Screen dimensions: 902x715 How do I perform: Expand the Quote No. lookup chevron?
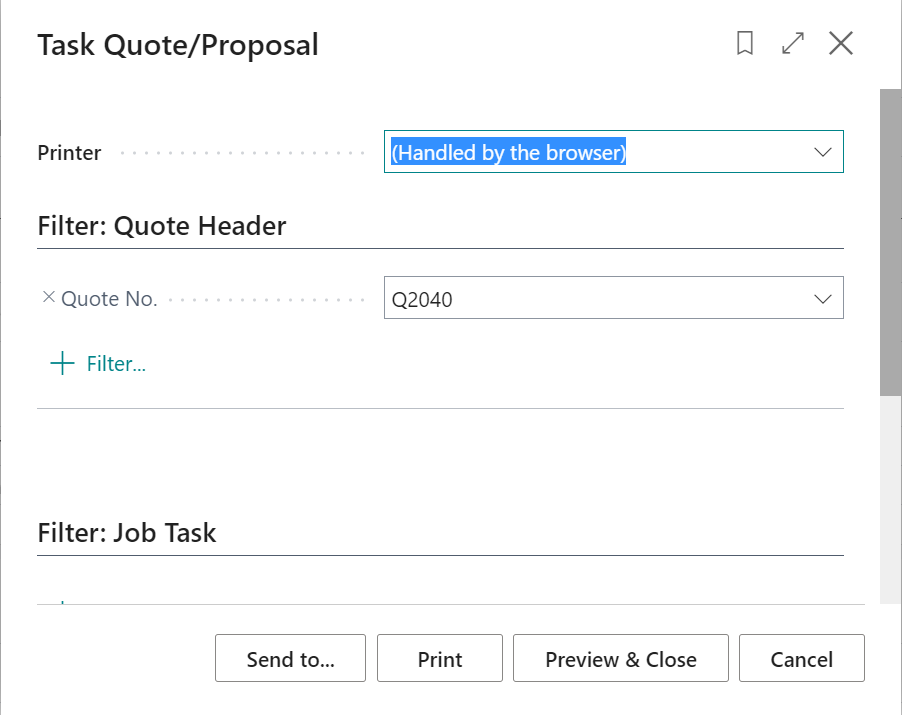pyautogui.click(x=823, y=299)
